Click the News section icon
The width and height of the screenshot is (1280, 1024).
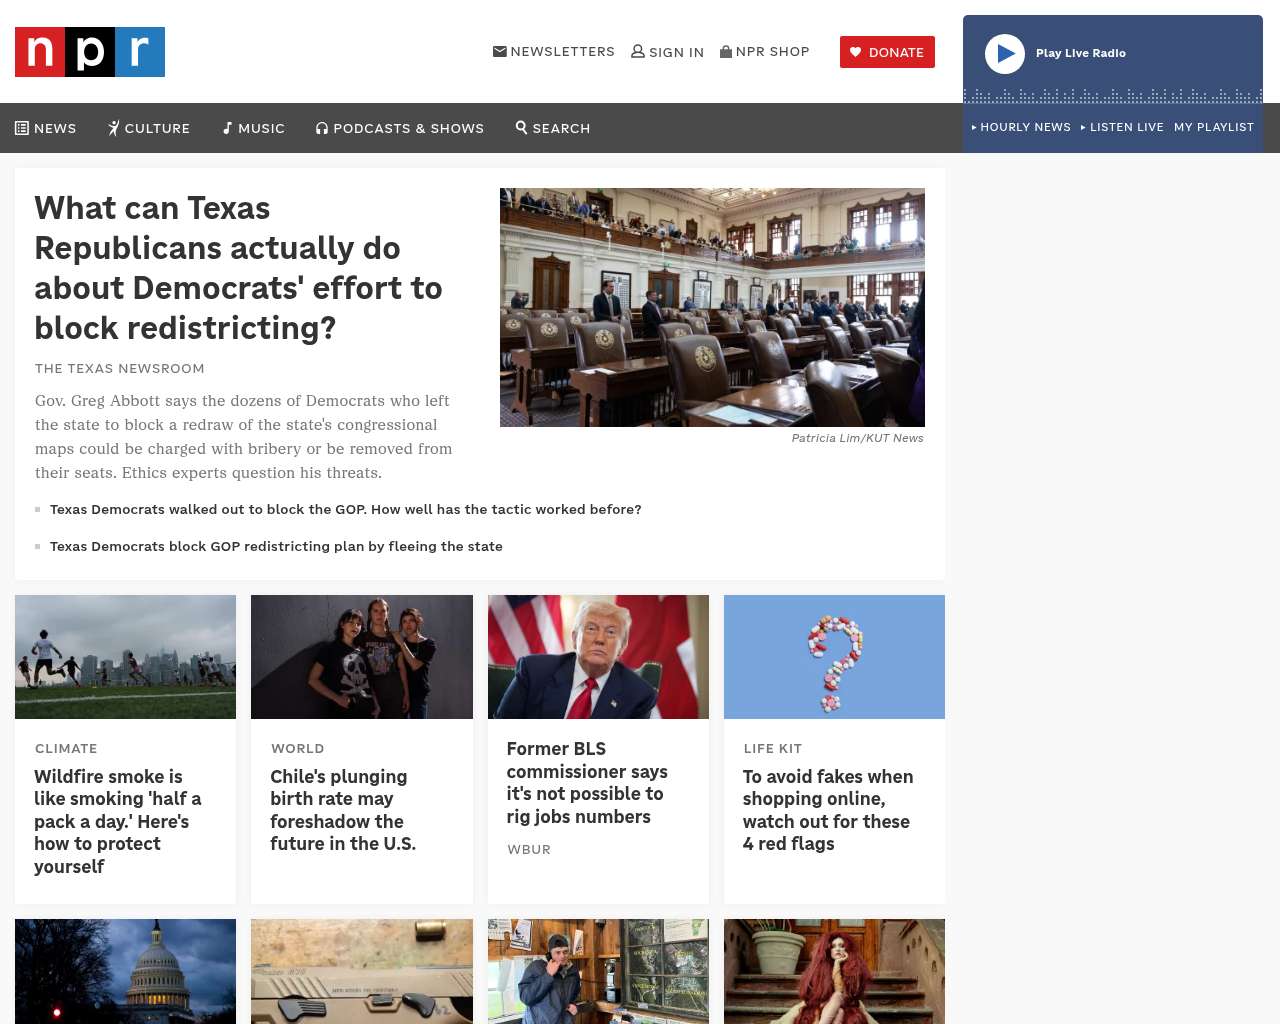click(x=22, y=128)
